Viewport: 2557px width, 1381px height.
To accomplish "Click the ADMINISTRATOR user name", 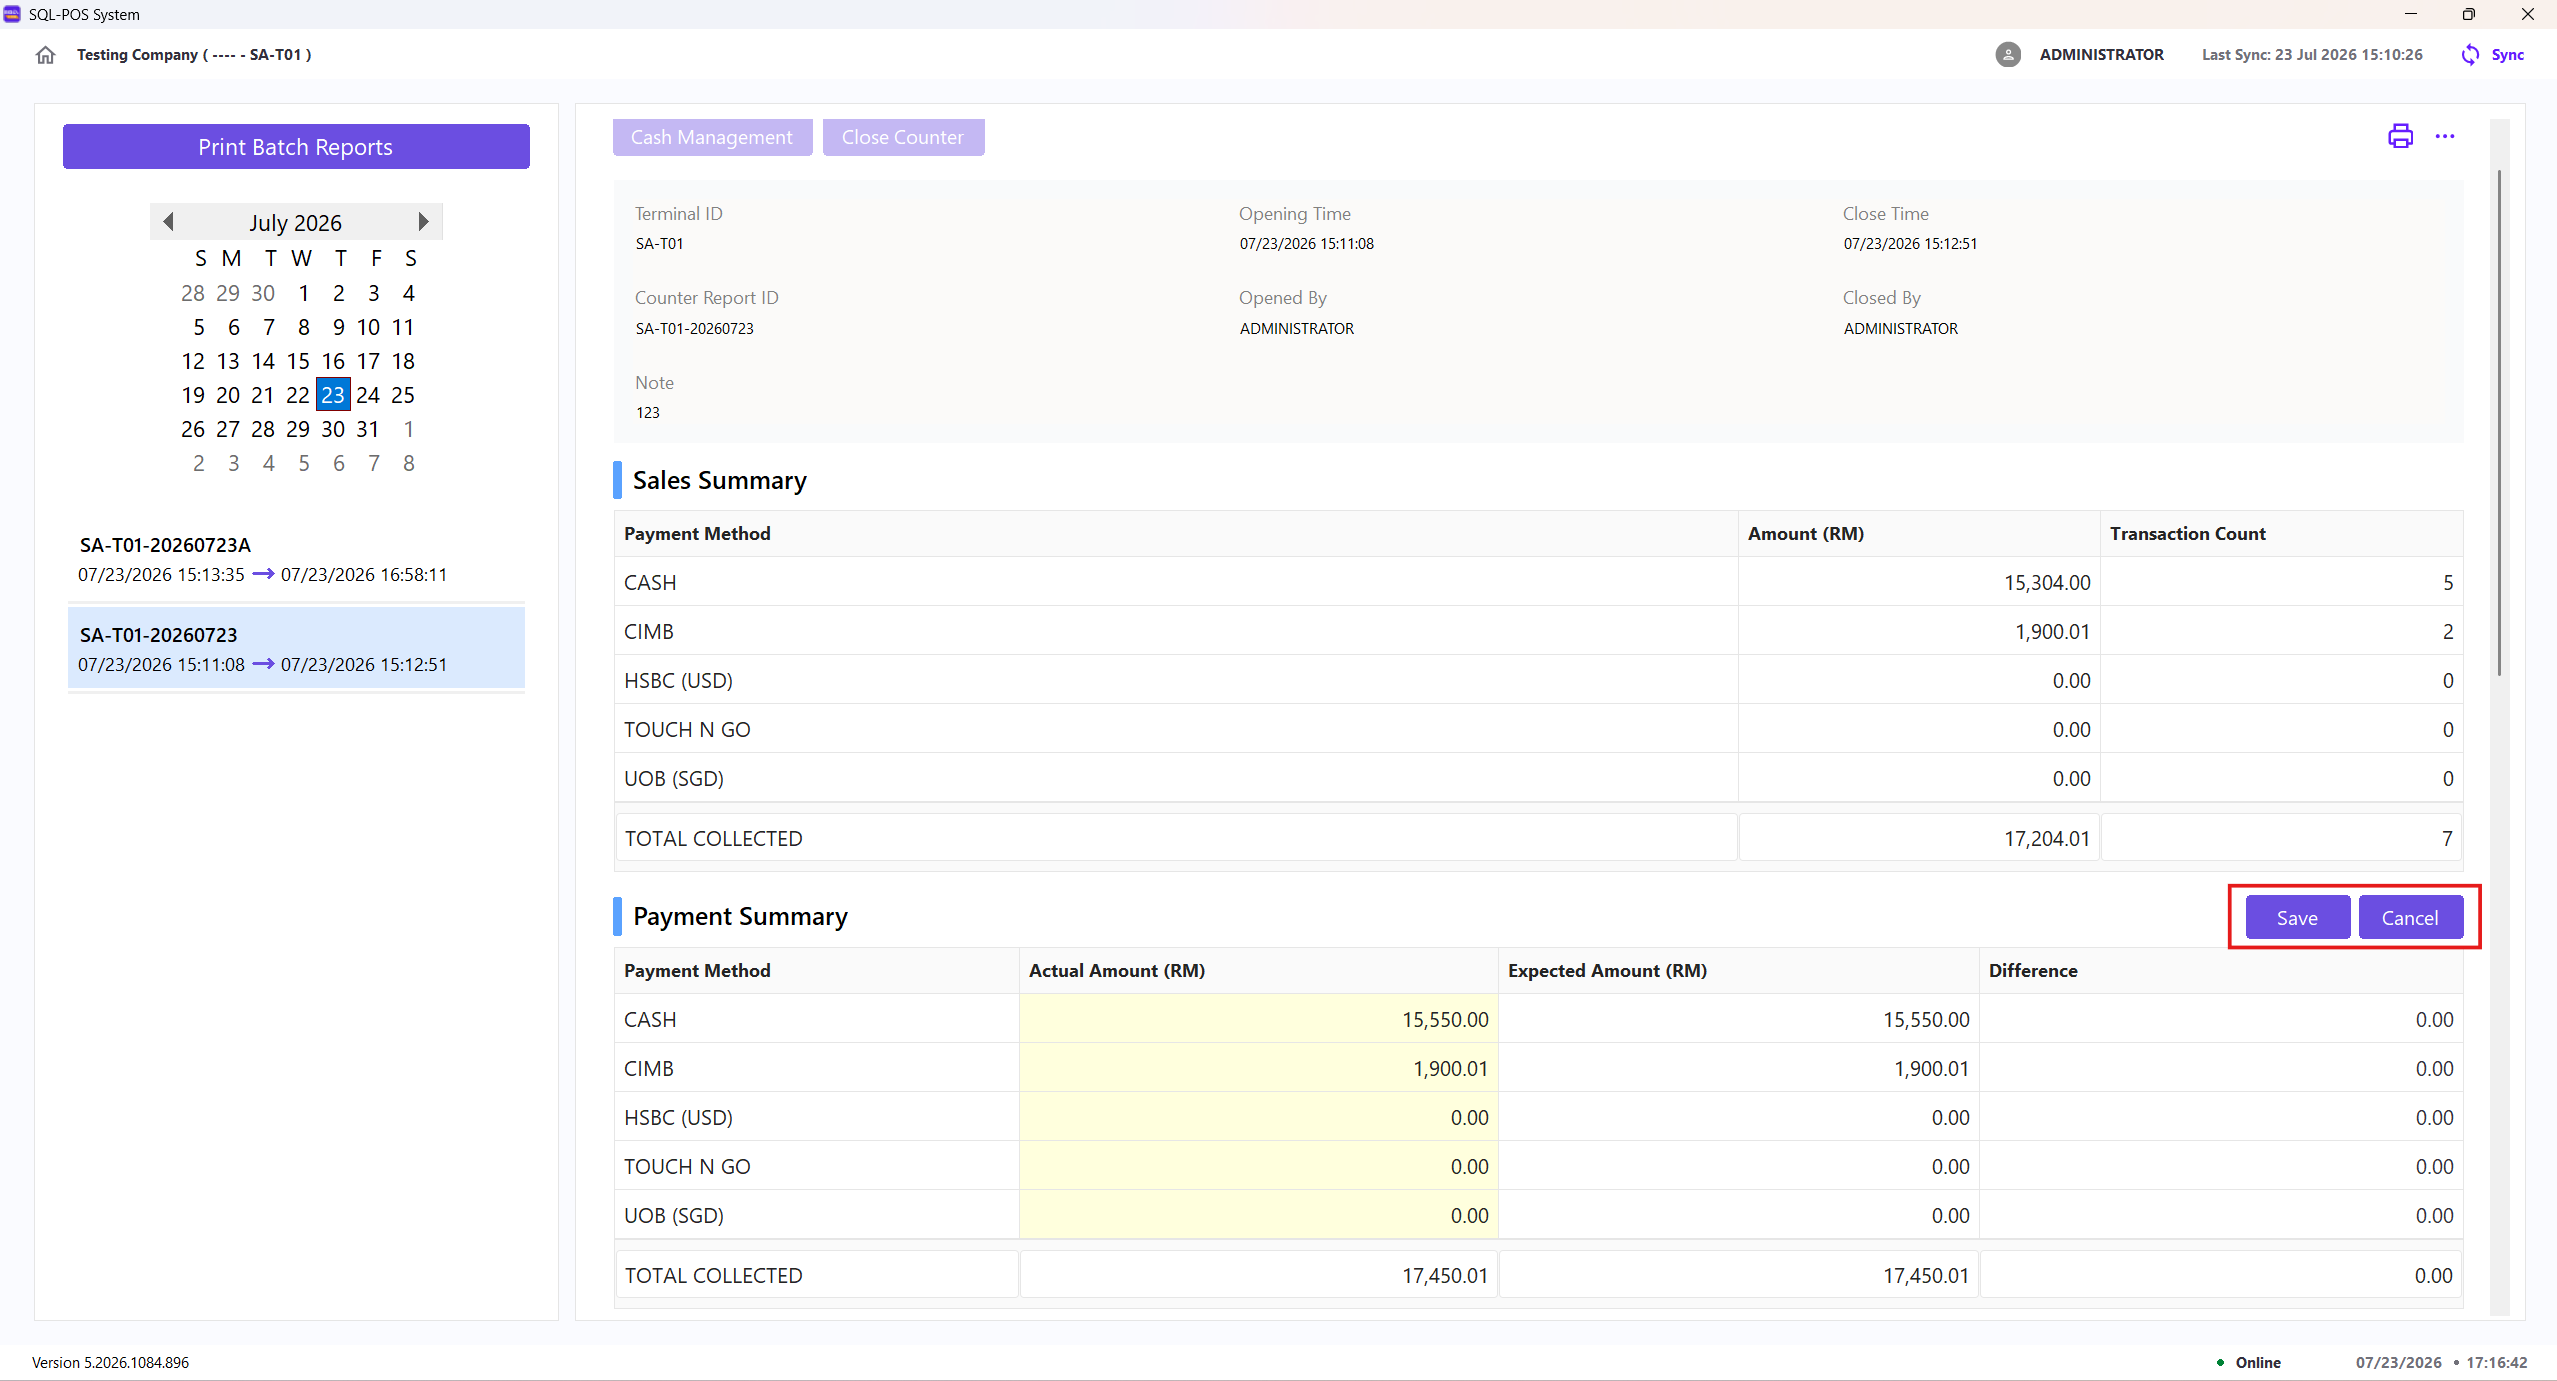I will pyautogui.click(x=2101, y=55).
